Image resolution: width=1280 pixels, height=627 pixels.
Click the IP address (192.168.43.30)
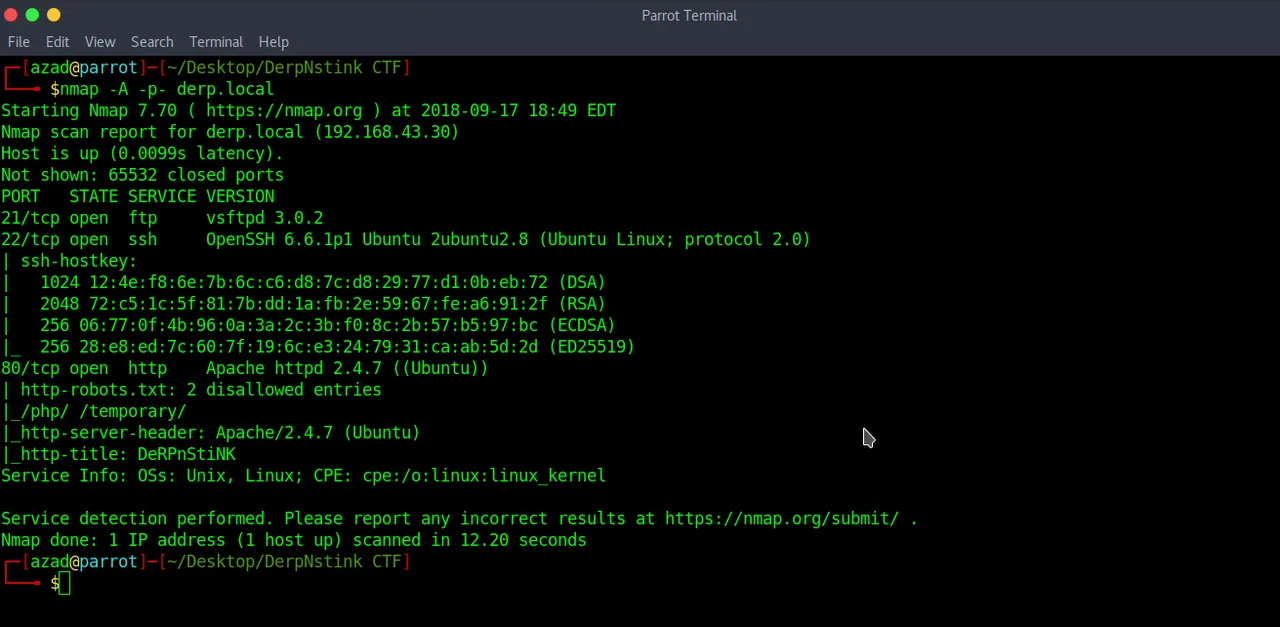[387, 132]
